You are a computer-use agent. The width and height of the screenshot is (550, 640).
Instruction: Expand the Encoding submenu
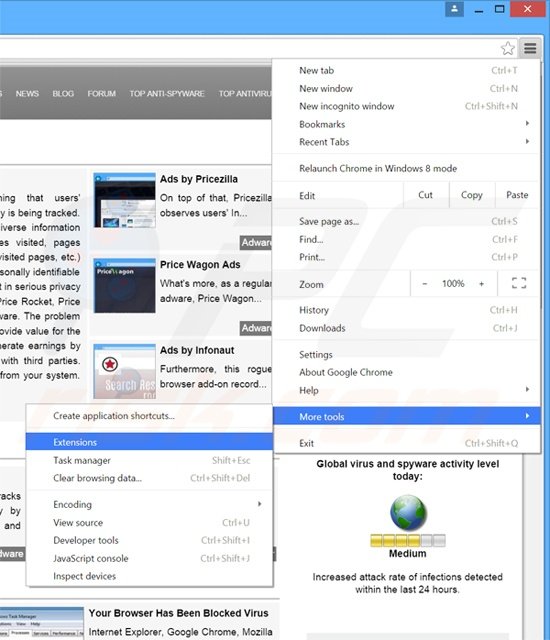149,504
